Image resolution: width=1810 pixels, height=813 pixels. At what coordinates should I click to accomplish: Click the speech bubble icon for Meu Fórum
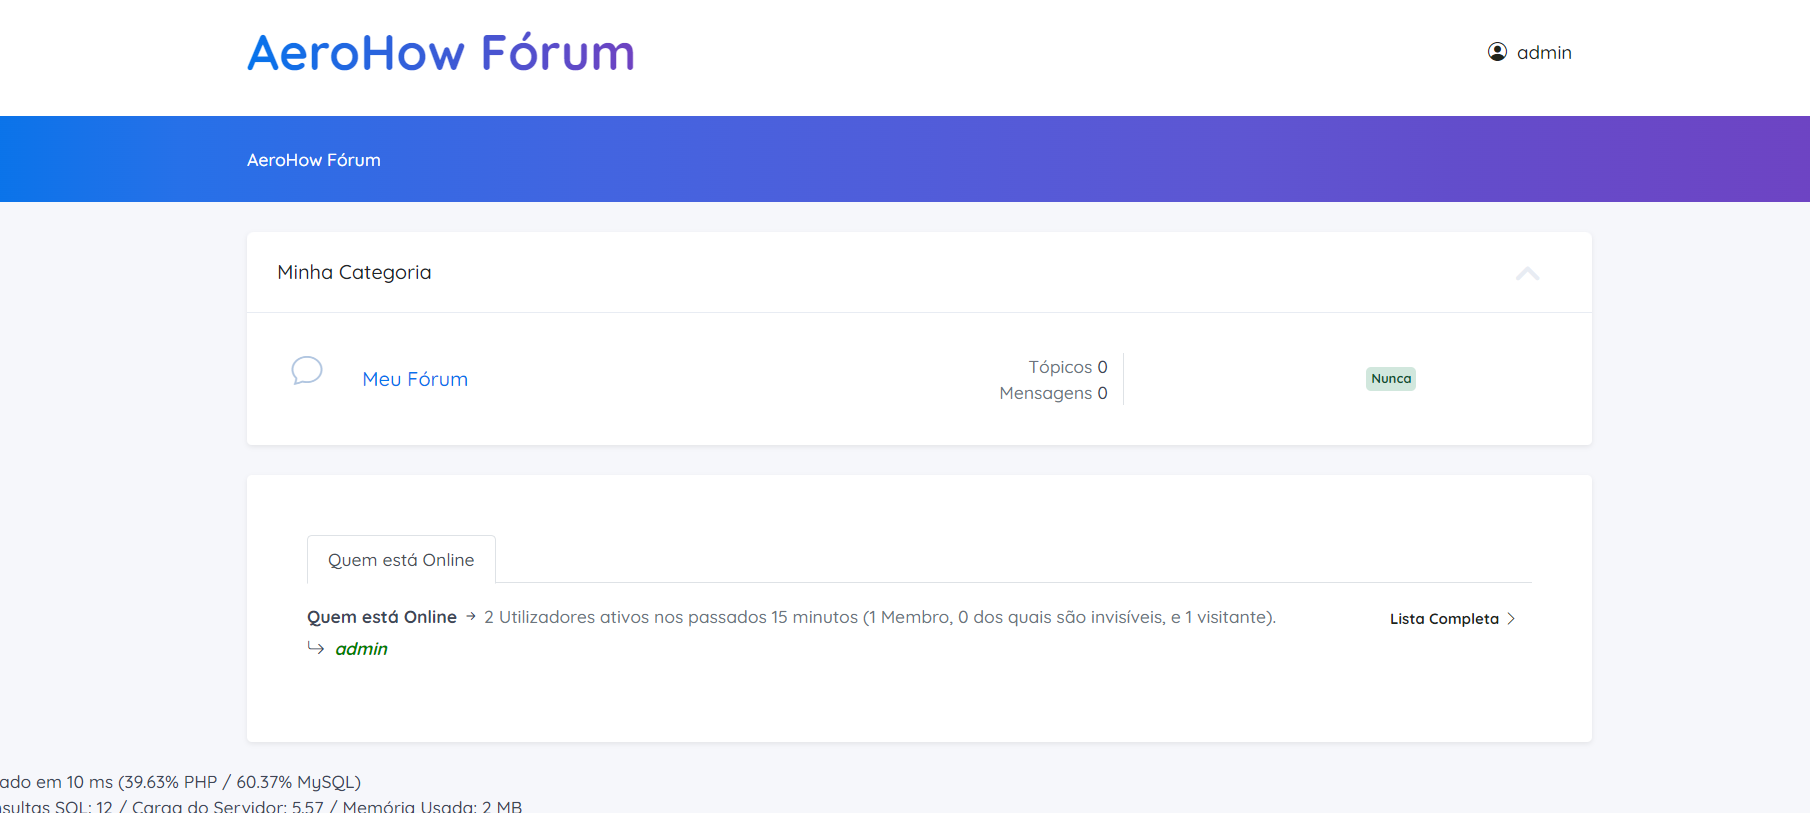[x=307, y=371]
